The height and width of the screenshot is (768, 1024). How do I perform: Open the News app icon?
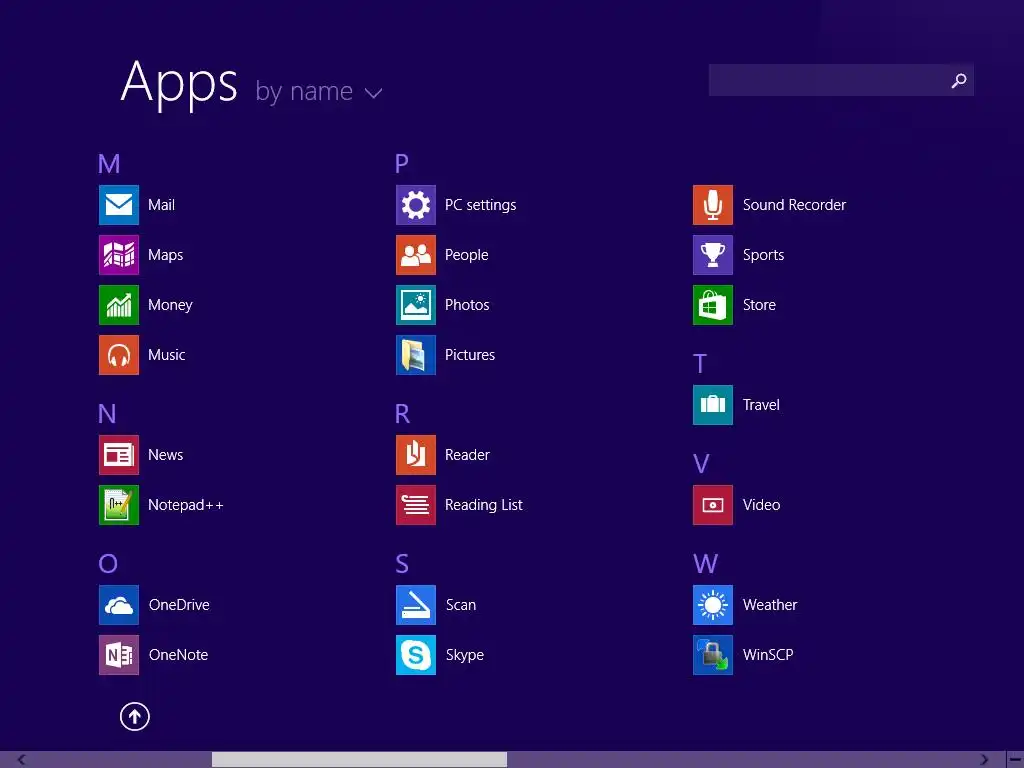(119, 455)
